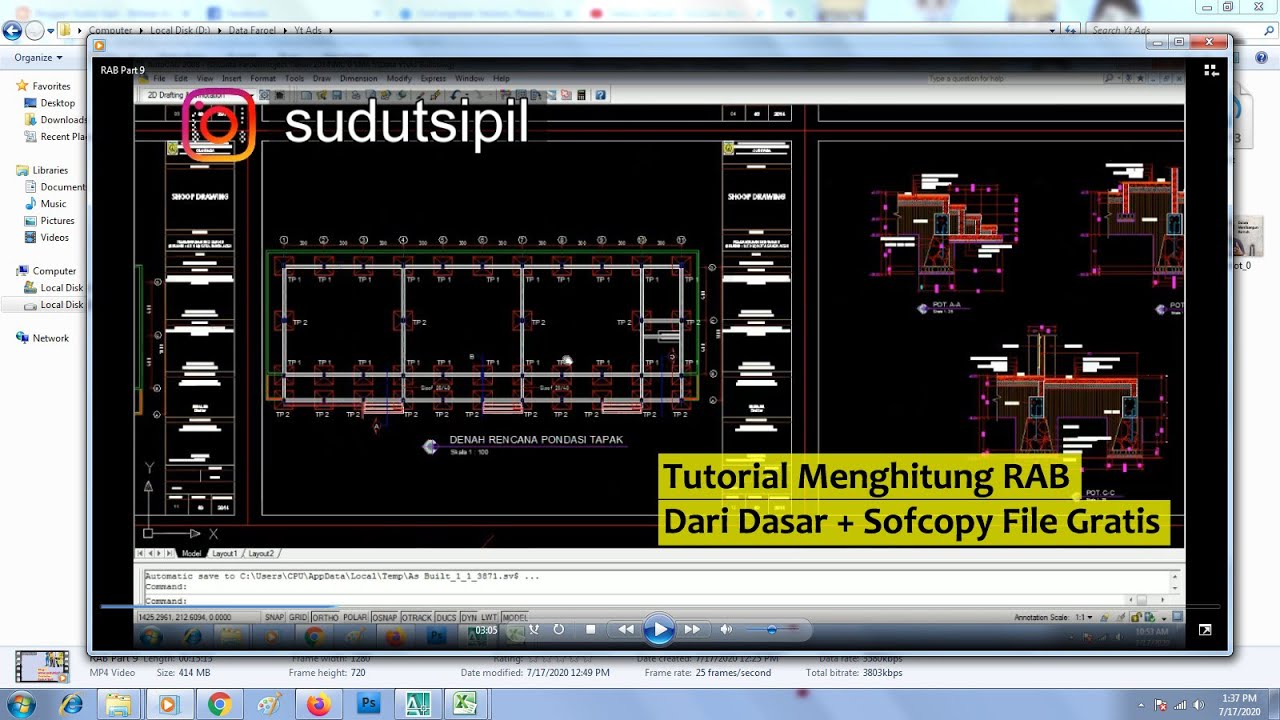The height and width of the screenshot is (720, 1280).
Task: Switch to the Layout2 tab in AutoCAD
Action: [x=261, y=553]
